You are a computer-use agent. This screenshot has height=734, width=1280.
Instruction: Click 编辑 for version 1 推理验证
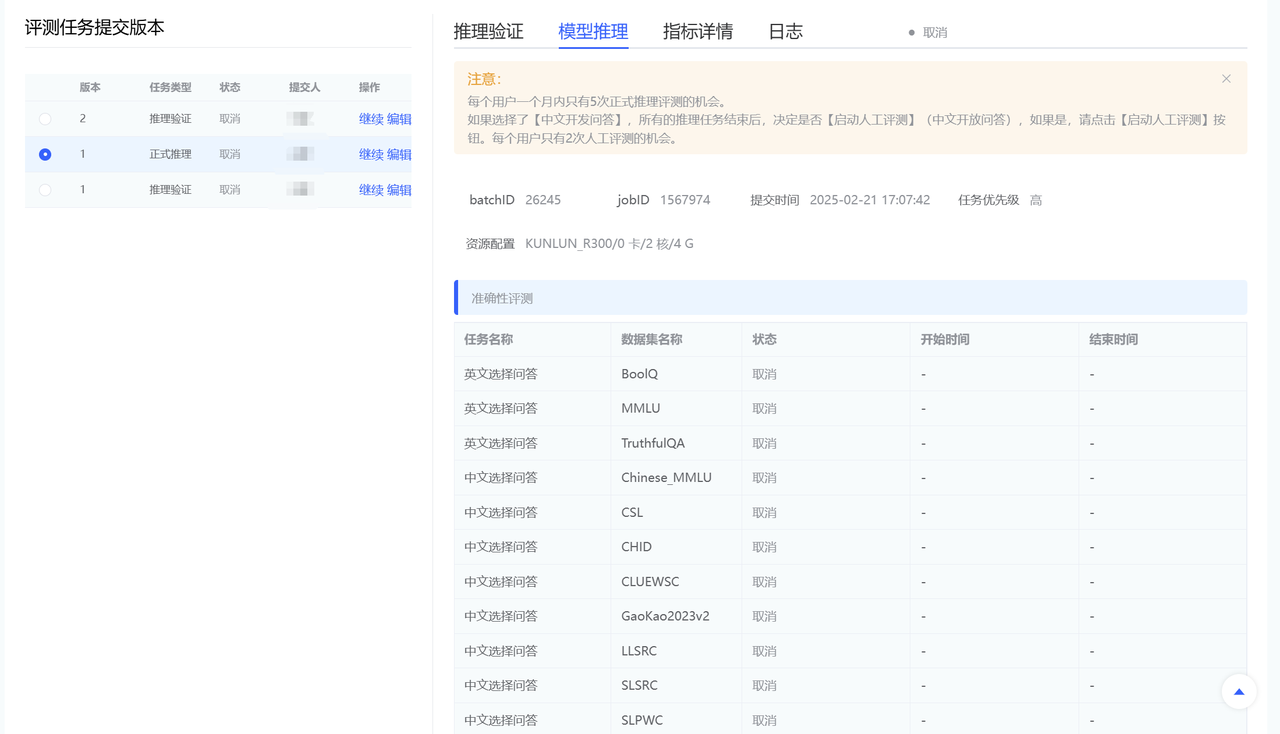(x=399, y=190)
